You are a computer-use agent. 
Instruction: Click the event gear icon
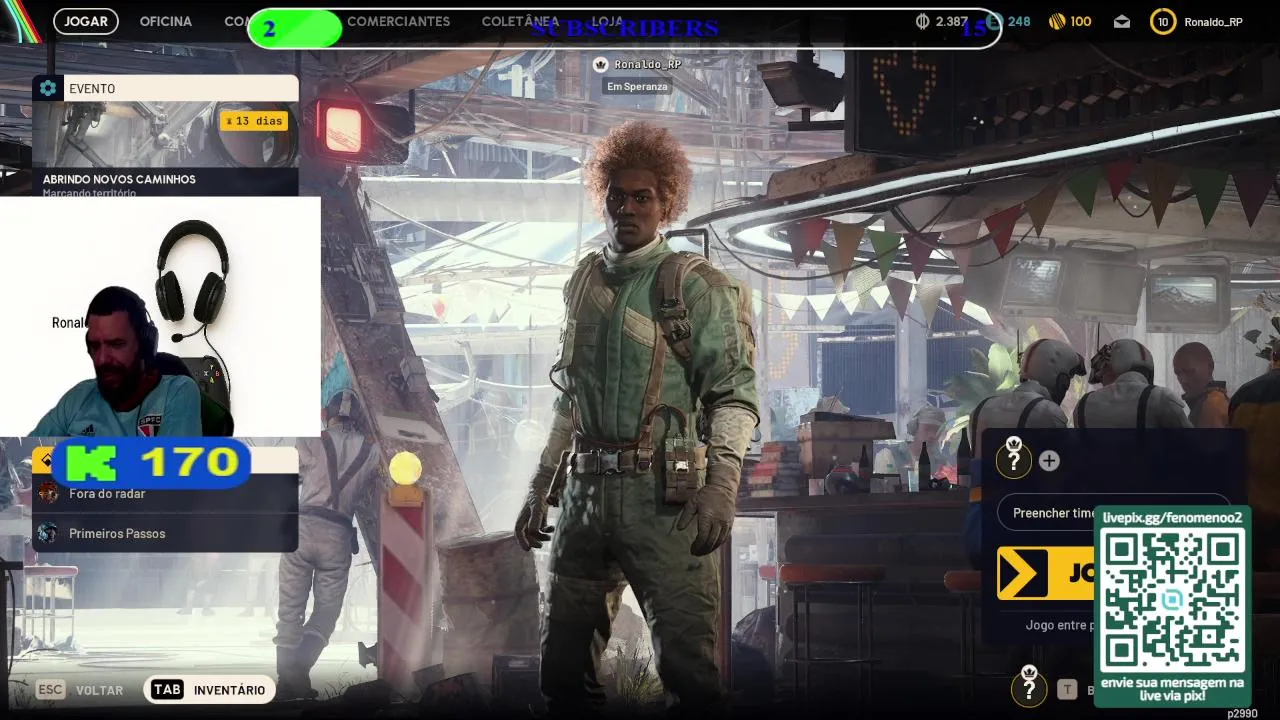(x=48, y=88)
